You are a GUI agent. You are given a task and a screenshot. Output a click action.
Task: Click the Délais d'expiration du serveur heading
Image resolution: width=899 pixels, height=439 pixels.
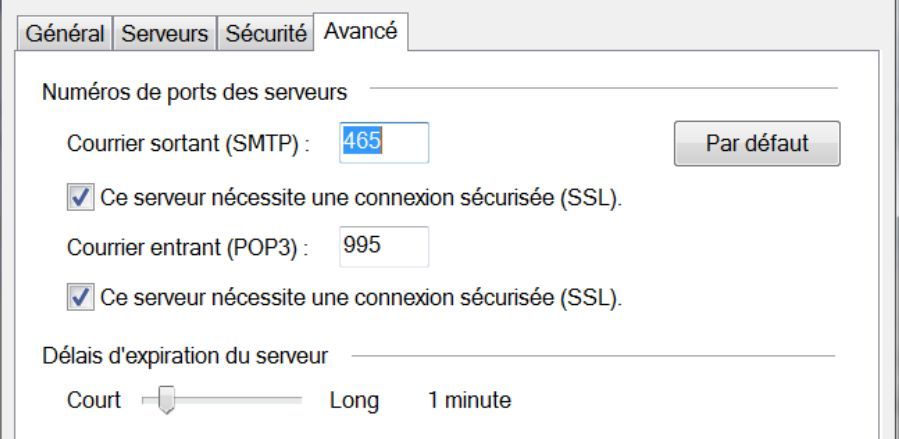tap(186, 355)
